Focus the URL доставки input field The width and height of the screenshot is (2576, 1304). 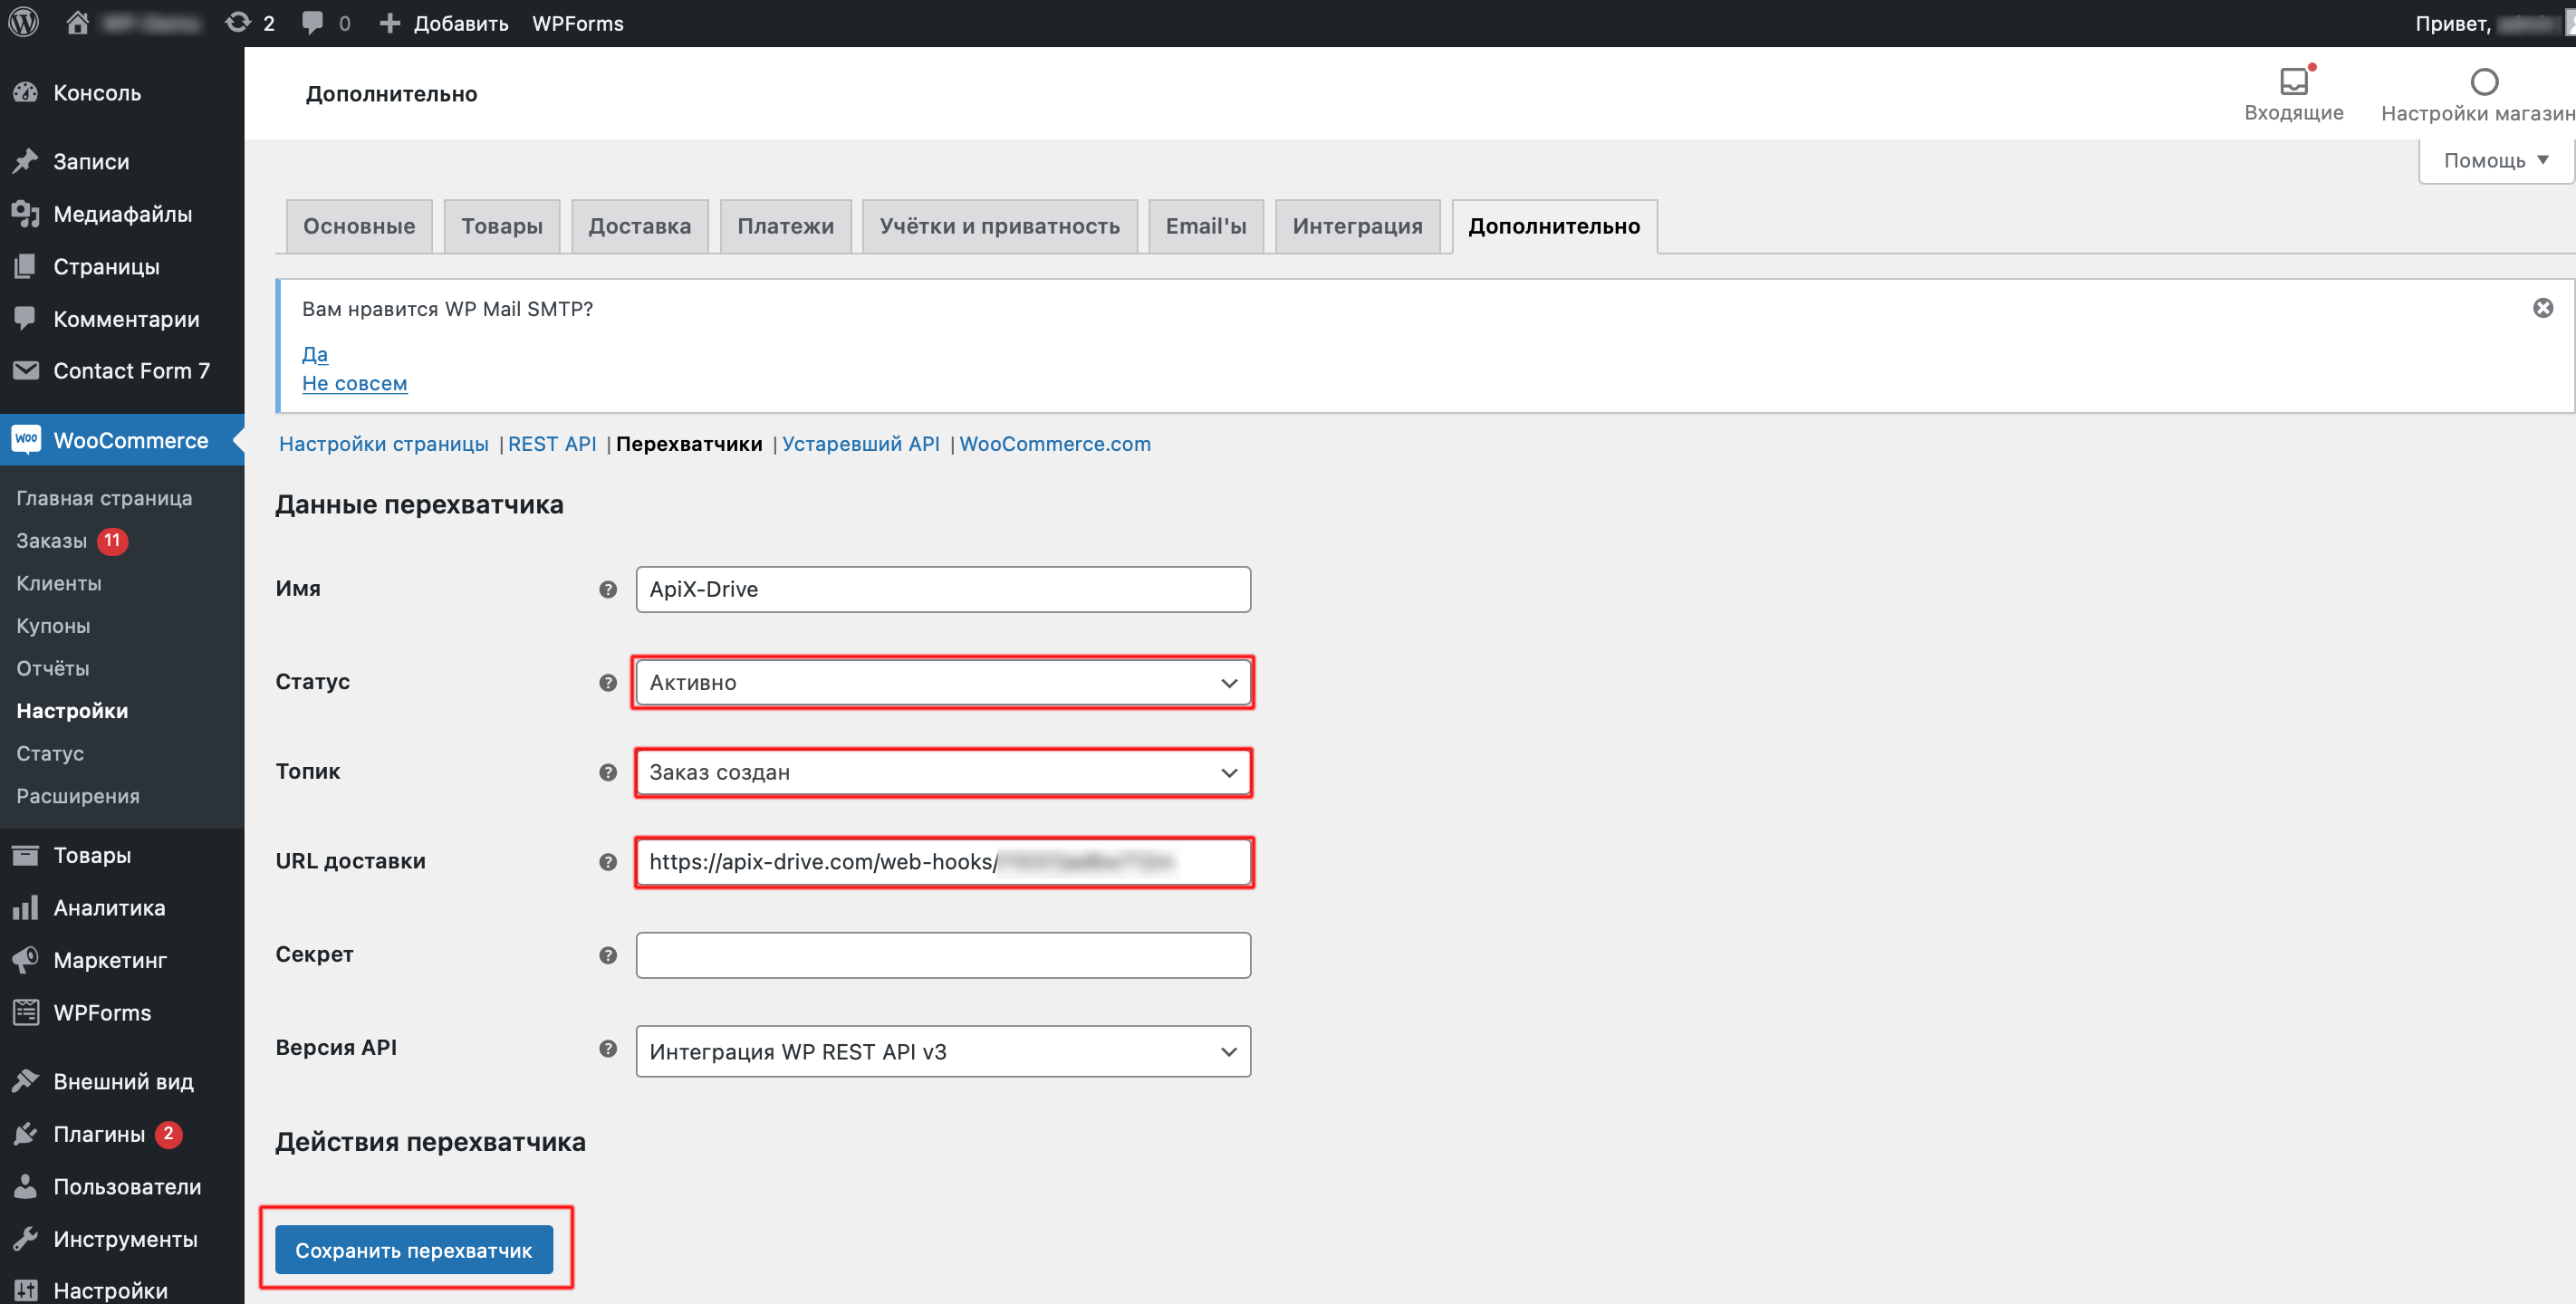coord(943,861)
